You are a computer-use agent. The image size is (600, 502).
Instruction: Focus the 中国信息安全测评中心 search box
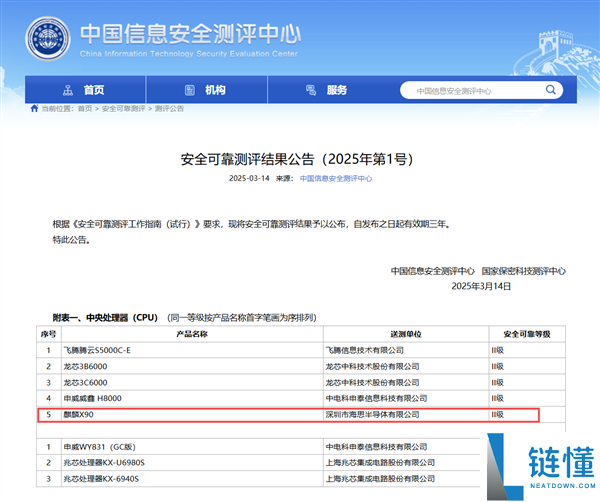click(481, 91)
